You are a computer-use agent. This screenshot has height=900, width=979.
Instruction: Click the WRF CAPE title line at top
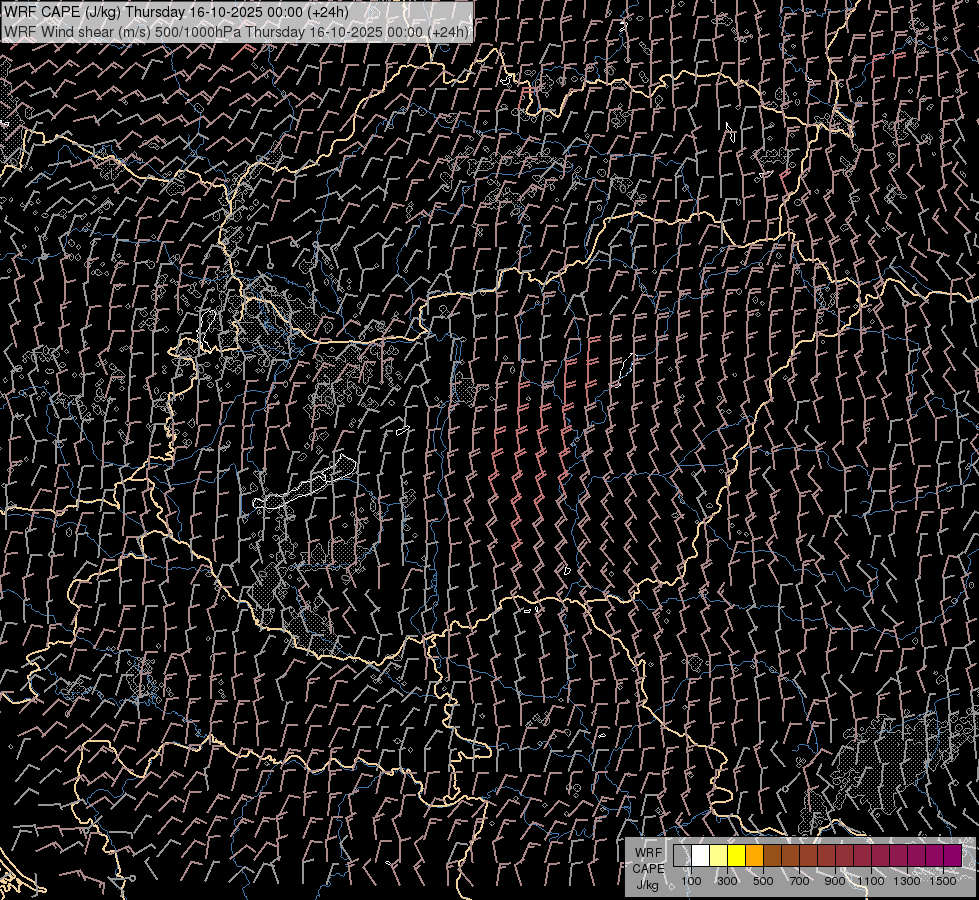click(x=177, y=12)
